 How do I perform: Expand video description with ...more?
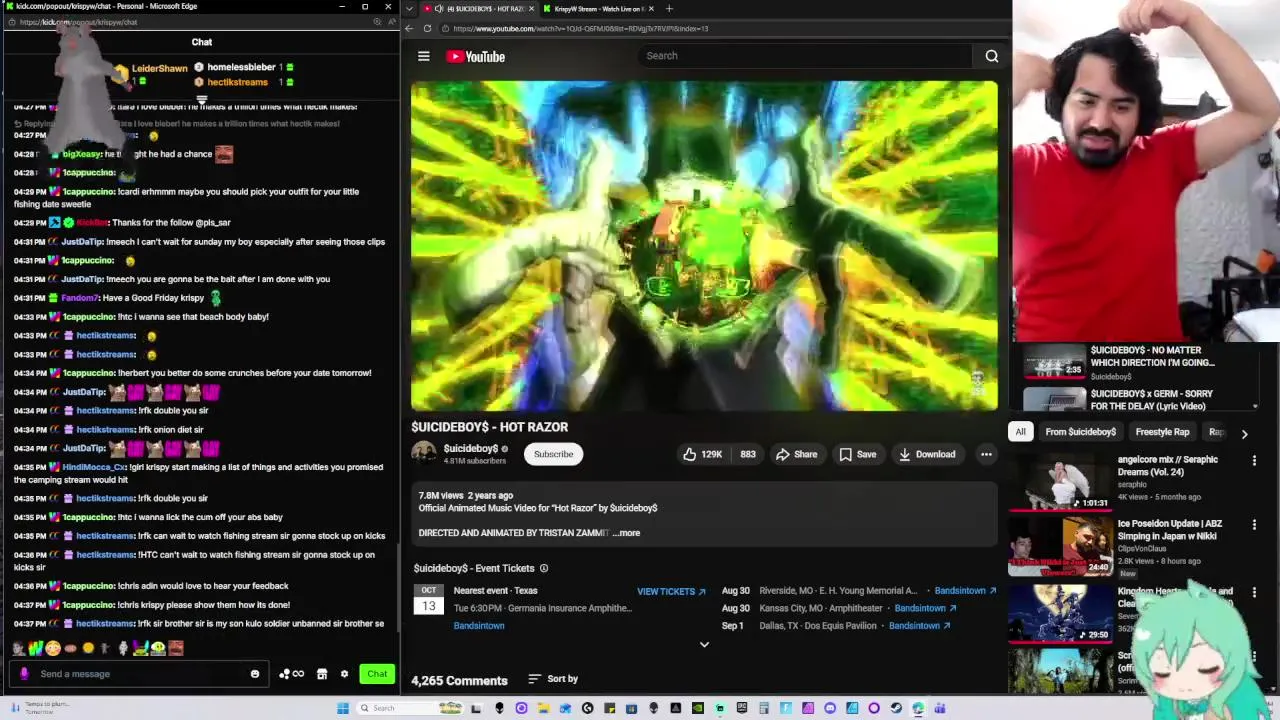pos(626,533)
